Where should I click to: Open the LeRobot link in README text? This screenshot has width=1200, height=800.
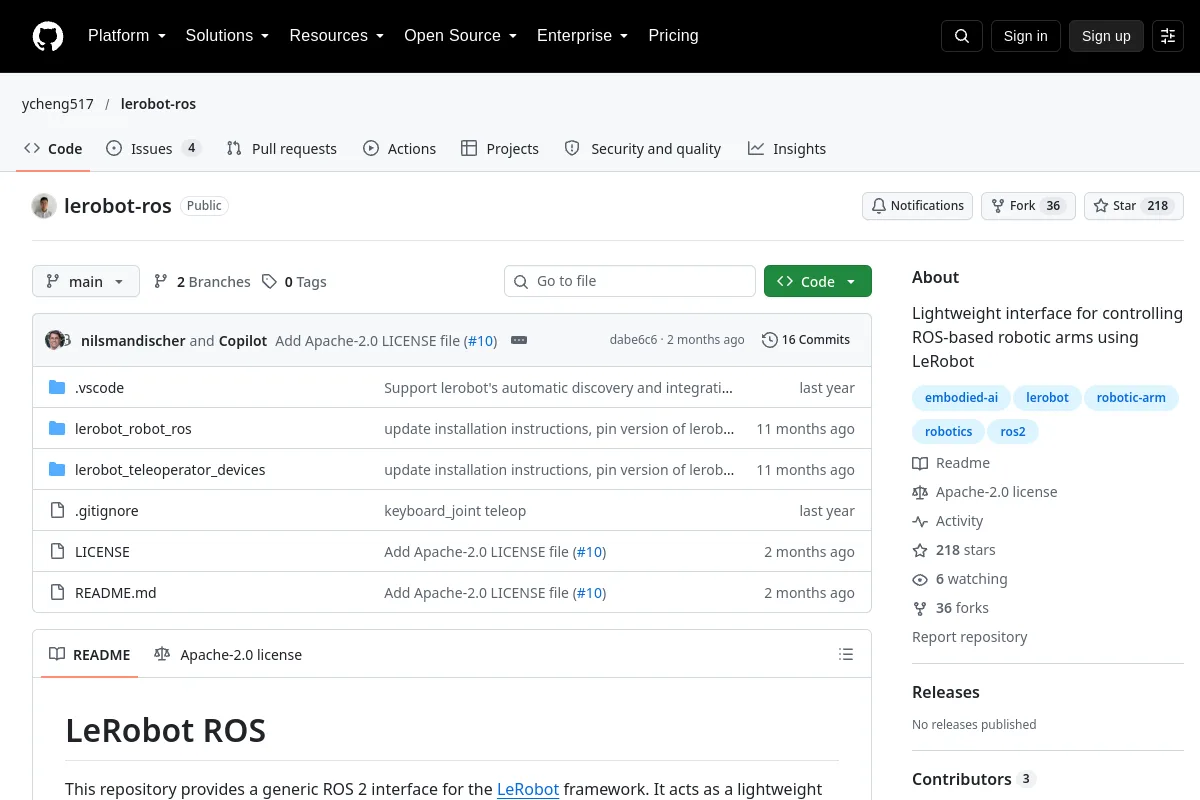tap(528, 789)
